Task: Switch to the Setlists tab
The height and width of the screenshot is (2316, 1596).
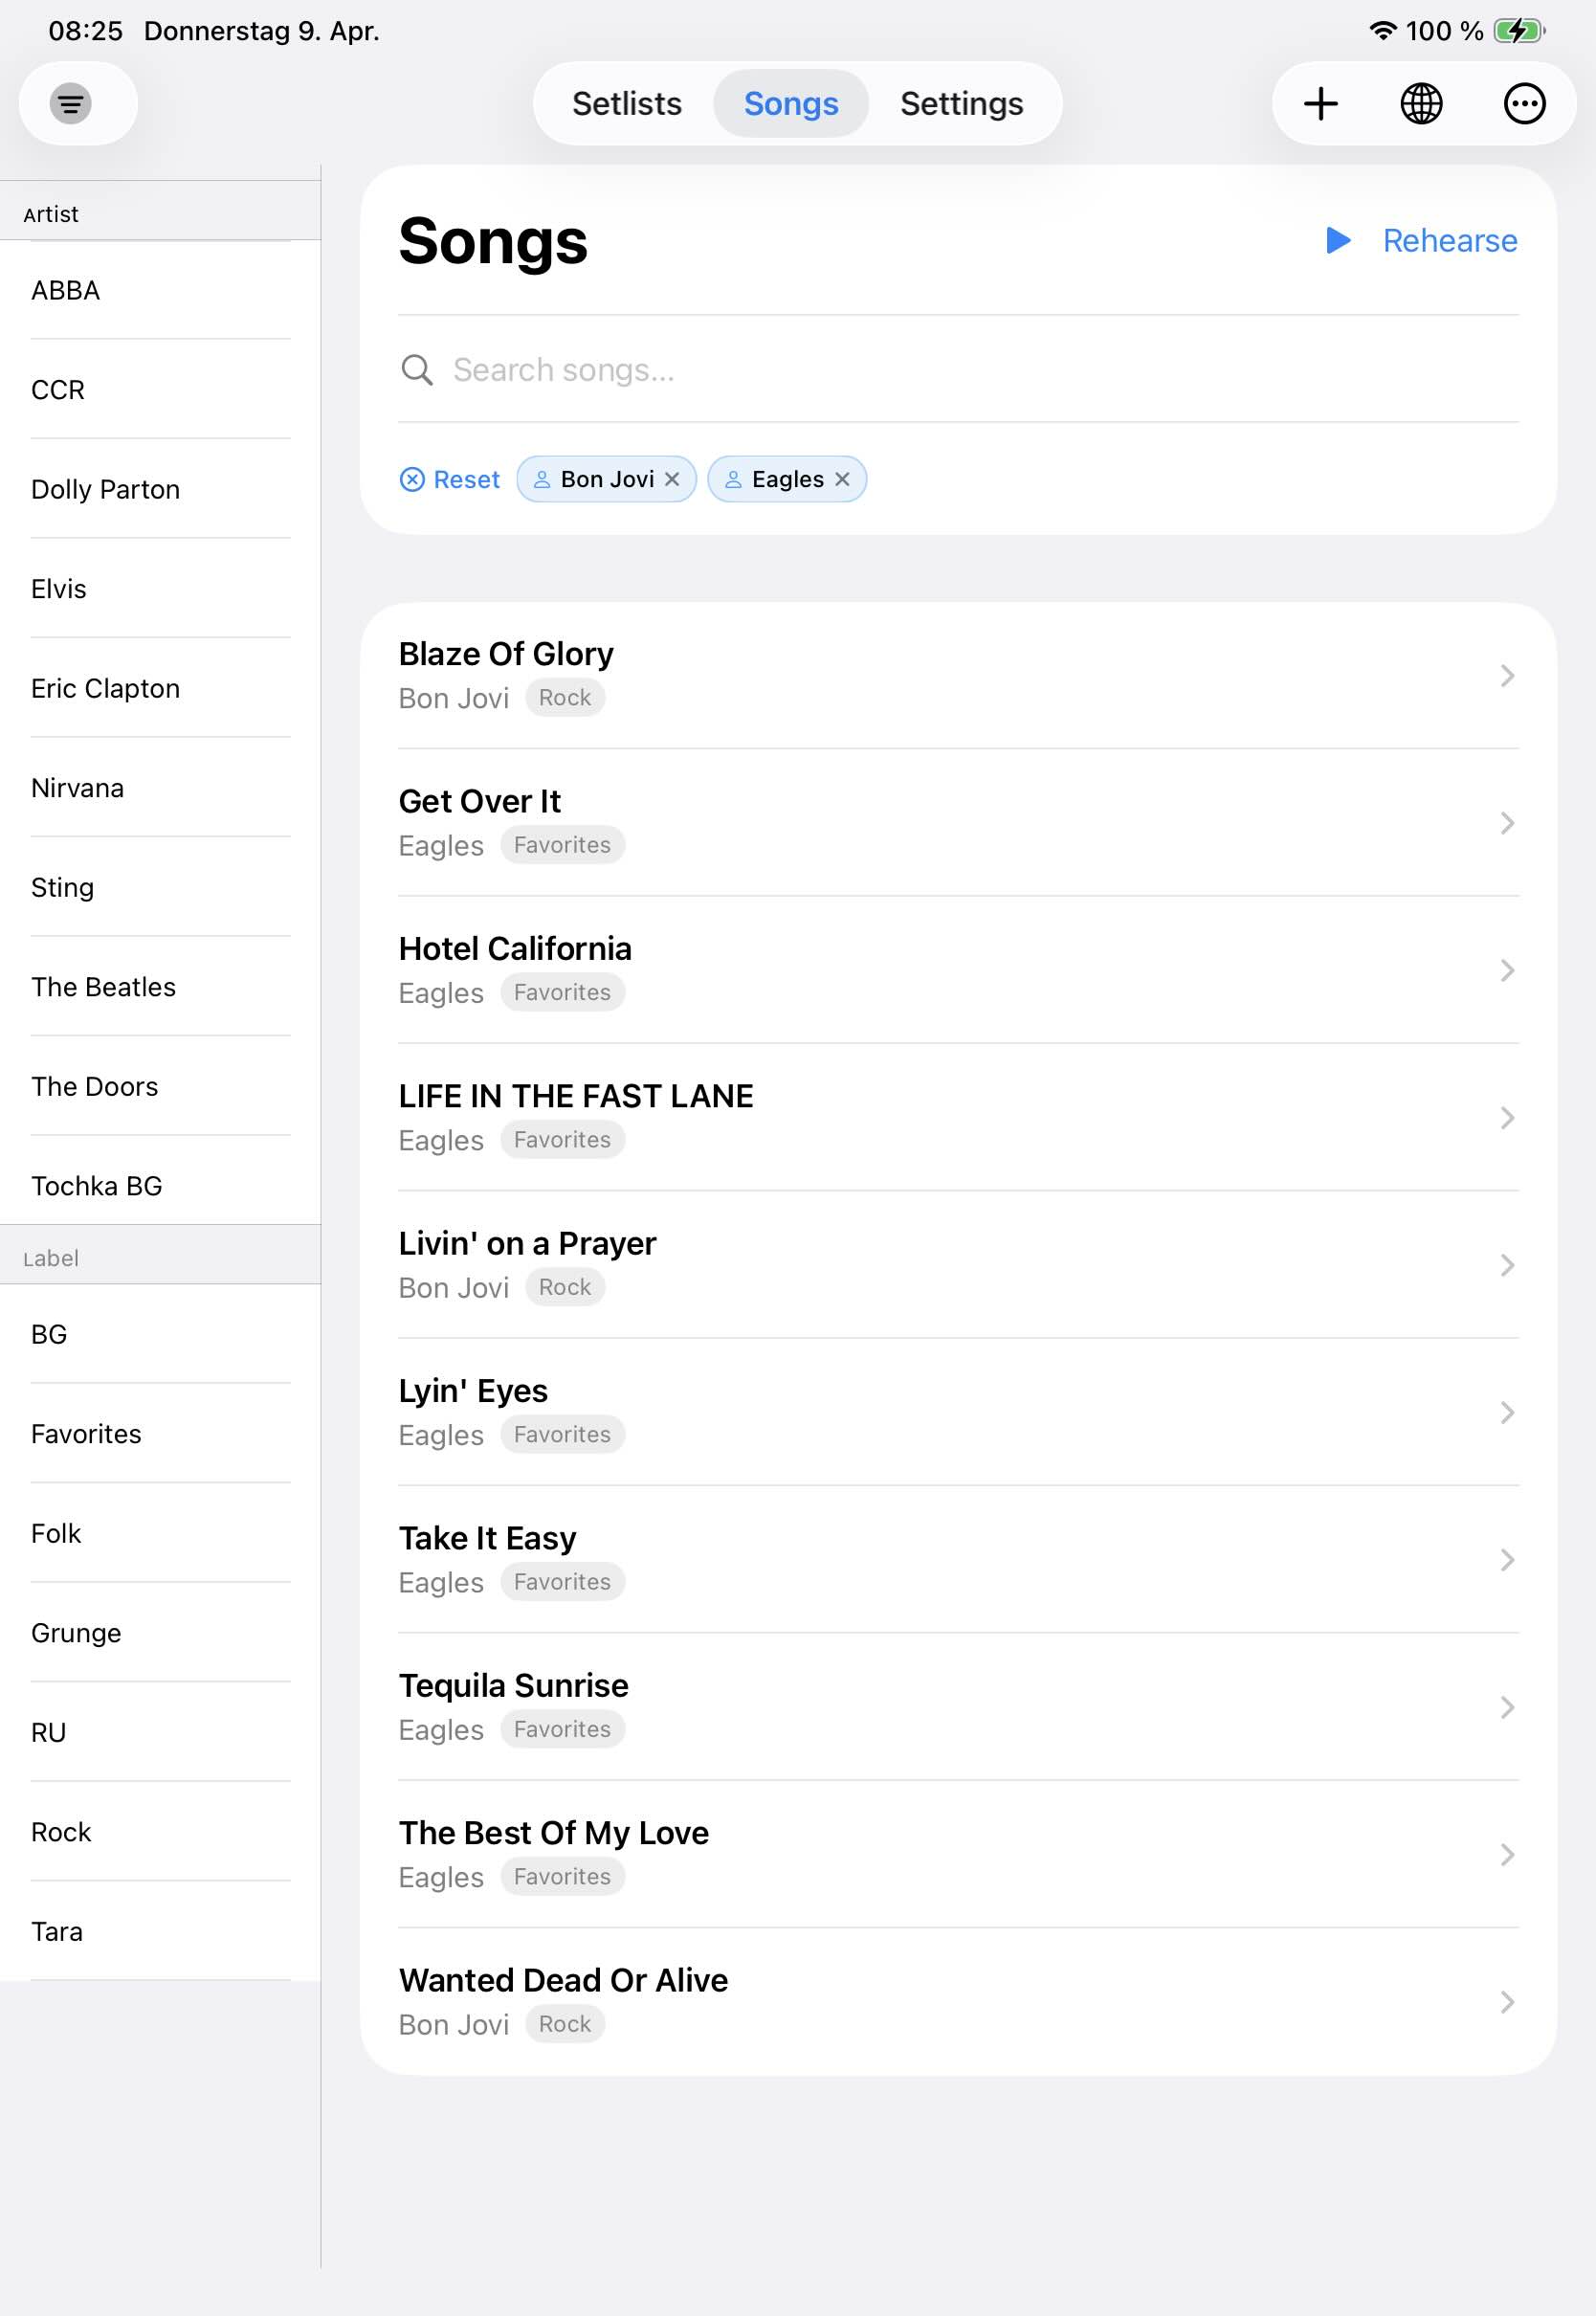Action: point(627,103)
